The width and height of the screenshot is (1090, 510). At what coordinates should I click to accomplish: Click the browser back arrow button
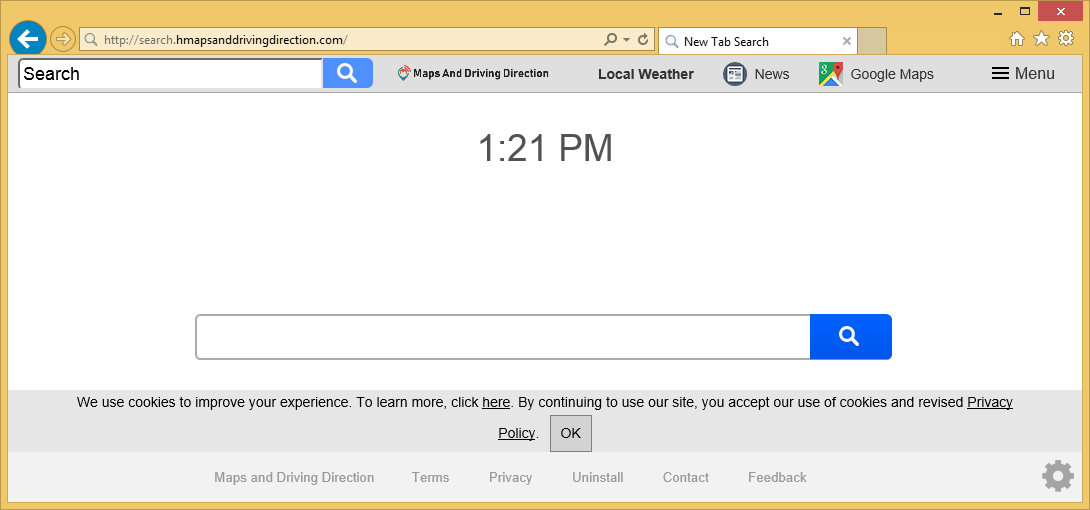point(28,39)
